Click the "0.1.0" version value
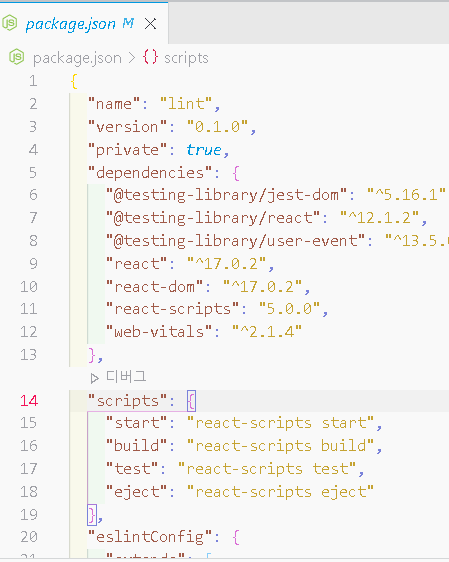The height and width of the screenshot is (562, 449). pyautogui.click(x=217, y=127)
